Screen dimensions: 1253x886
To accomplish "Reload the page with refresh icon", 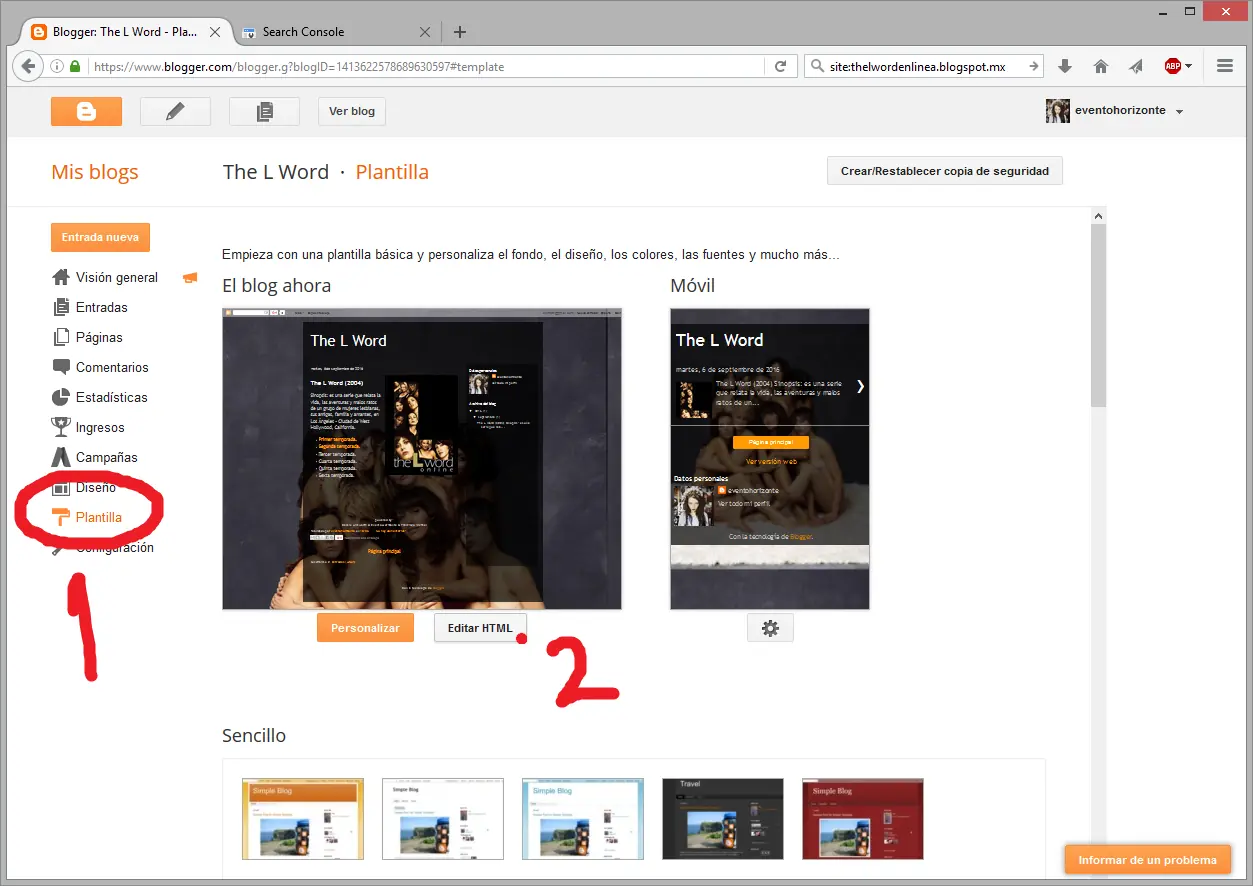I will point(780,67).
